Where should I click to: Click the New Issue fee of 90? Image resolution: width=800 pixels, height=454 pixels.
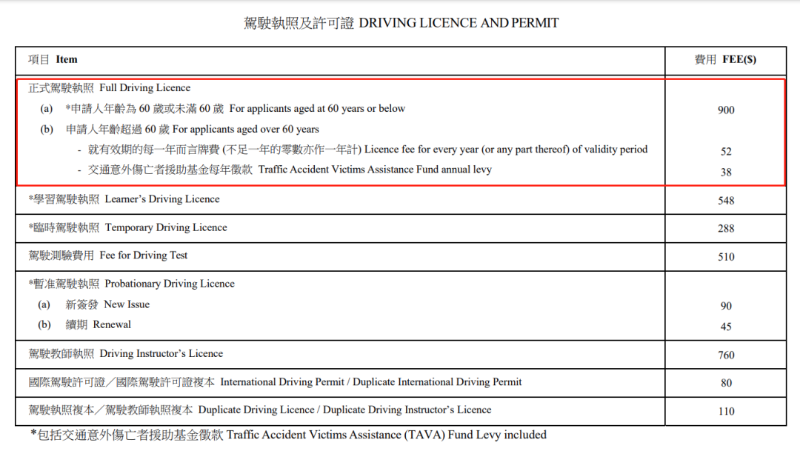[725, 305]
